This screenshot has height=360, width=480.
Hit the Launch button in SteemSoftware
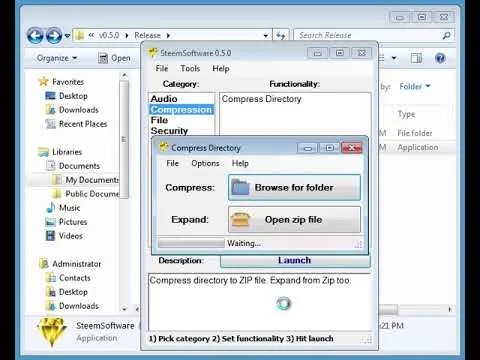click(x=295, y=260)
